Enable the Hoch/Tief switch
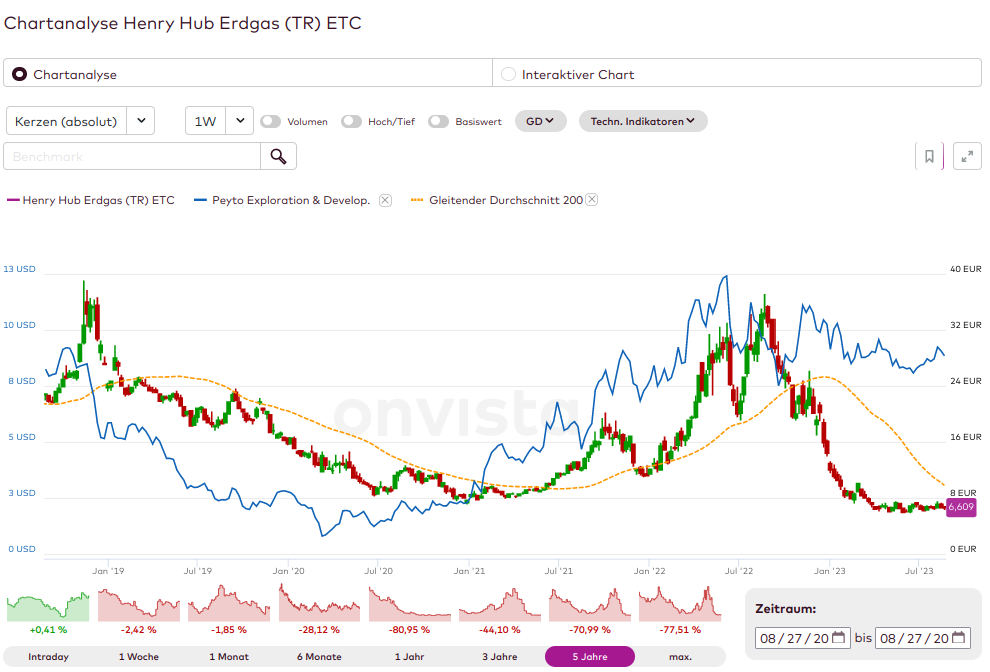 (x=351, y=121)
